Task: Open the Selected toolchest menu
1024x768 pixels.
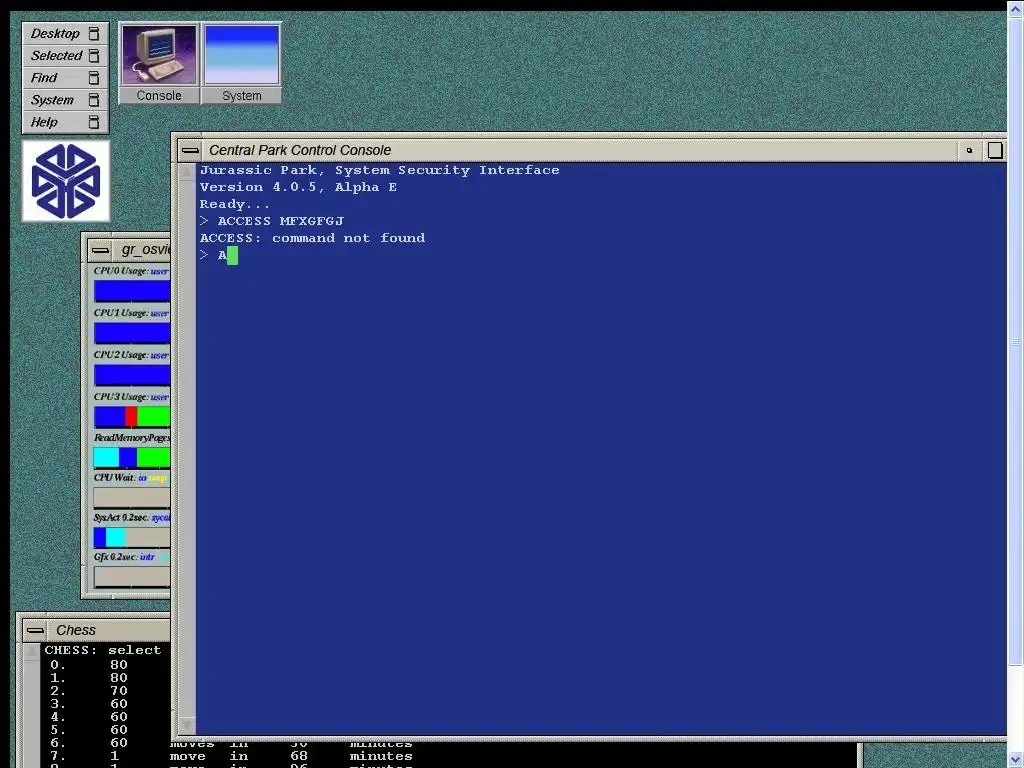Action: click(x=65, y=56)
